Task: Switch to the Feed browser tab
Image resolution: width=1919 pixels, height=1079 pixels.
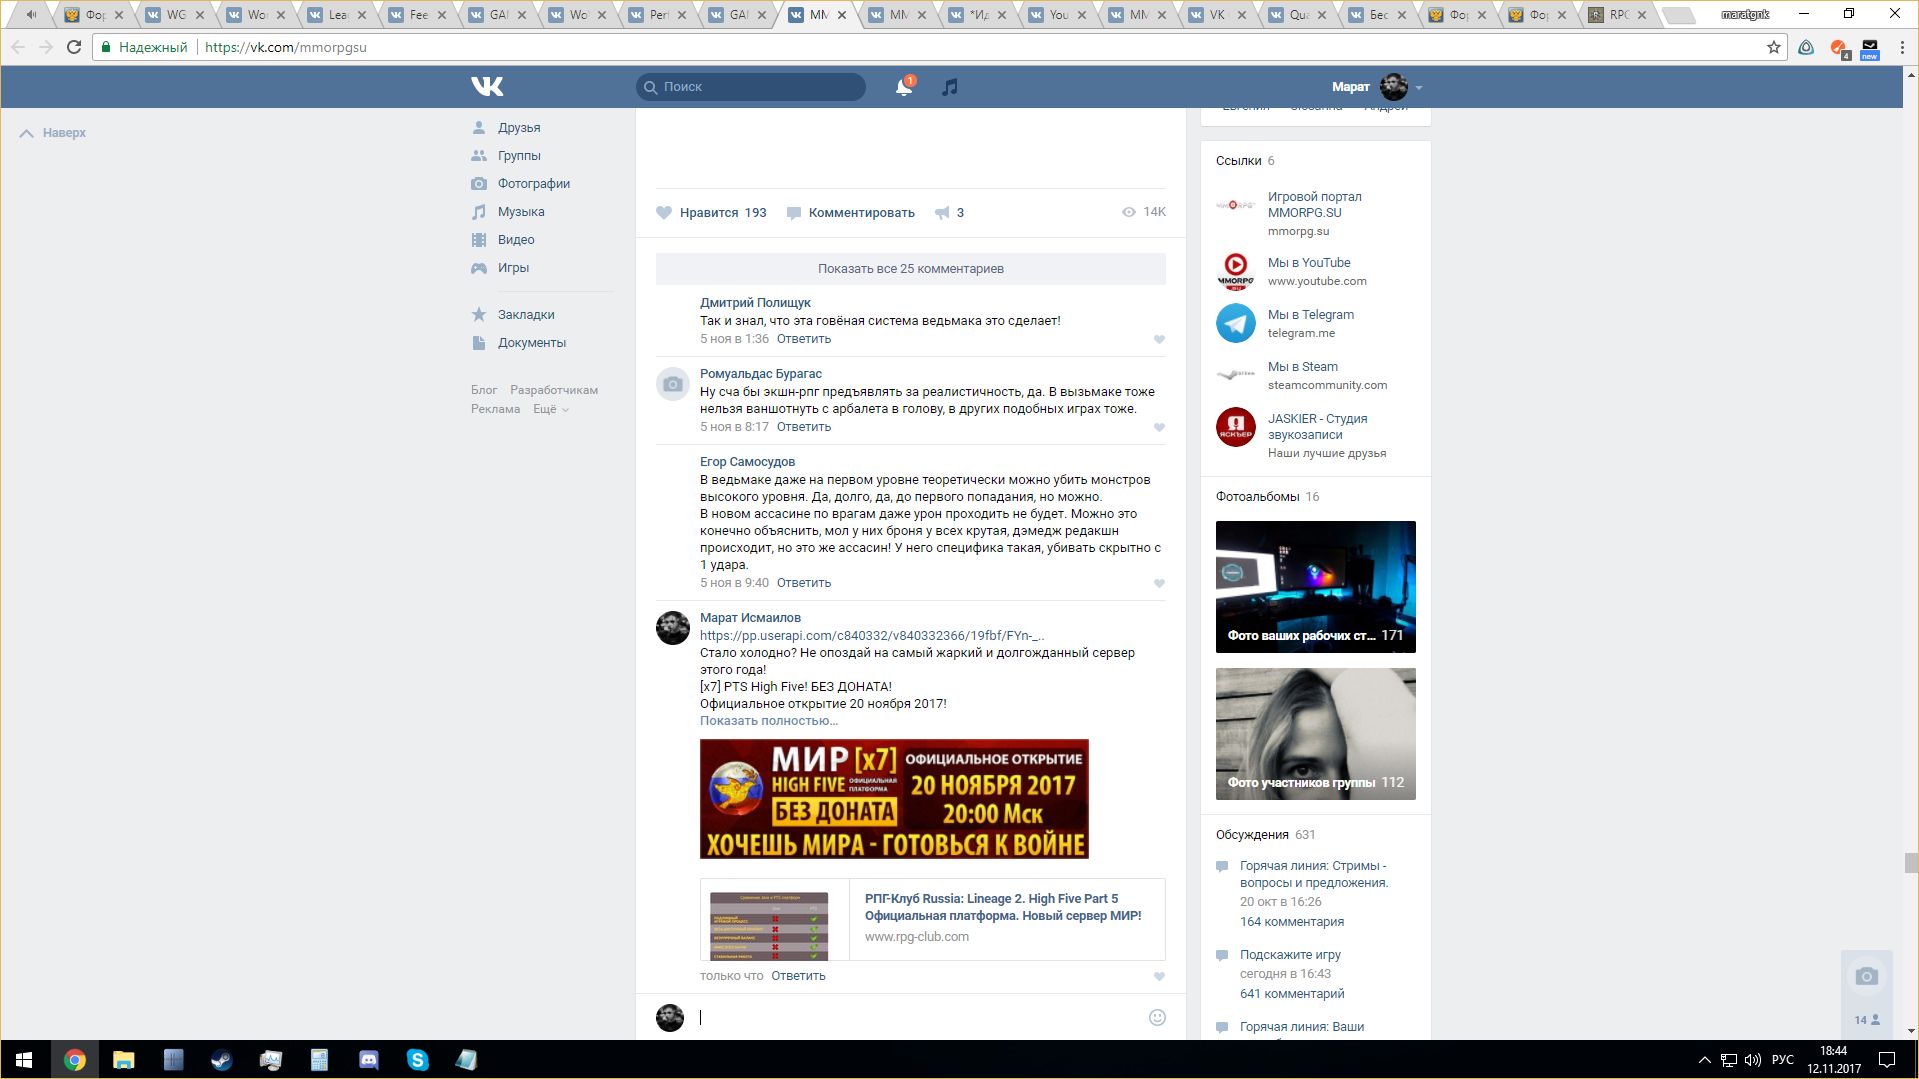Action: (419, 15)
